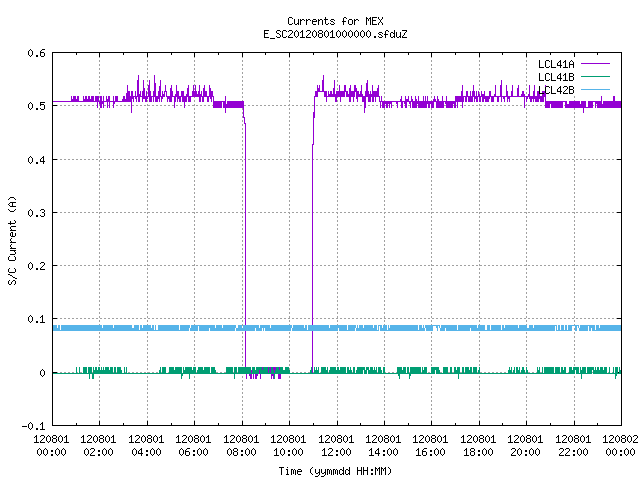Click the 120801 18:00 x-axis tick label
This screenshot has height=480, width=640.
tap(478, 445)
